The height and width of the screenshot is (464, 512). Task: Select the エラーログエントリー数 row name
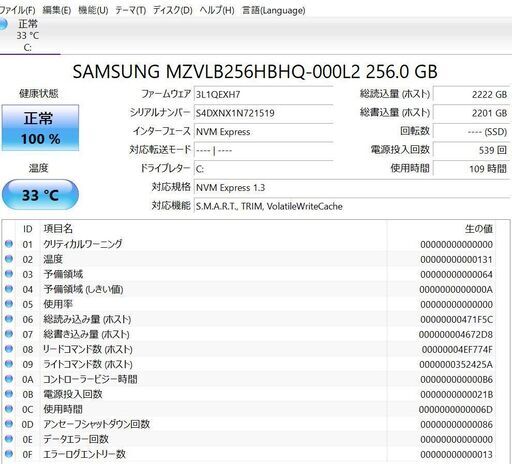(x=84, y=454)
